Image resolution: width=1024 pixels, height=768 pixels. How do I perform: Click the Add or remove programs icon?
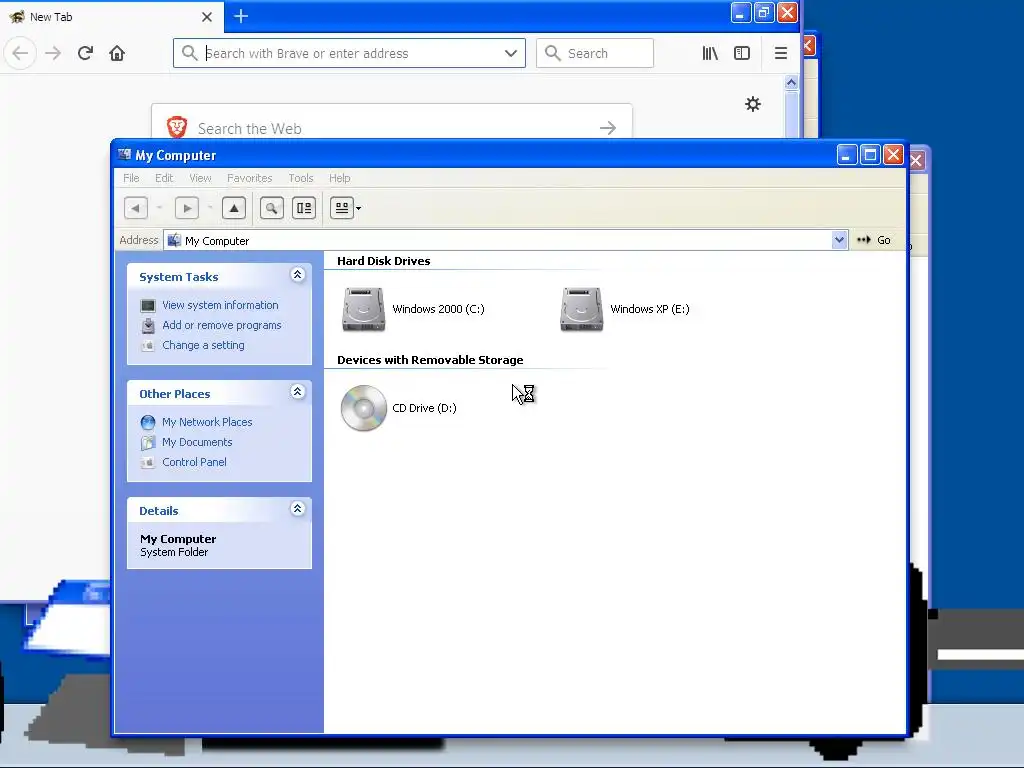(148, 325)
